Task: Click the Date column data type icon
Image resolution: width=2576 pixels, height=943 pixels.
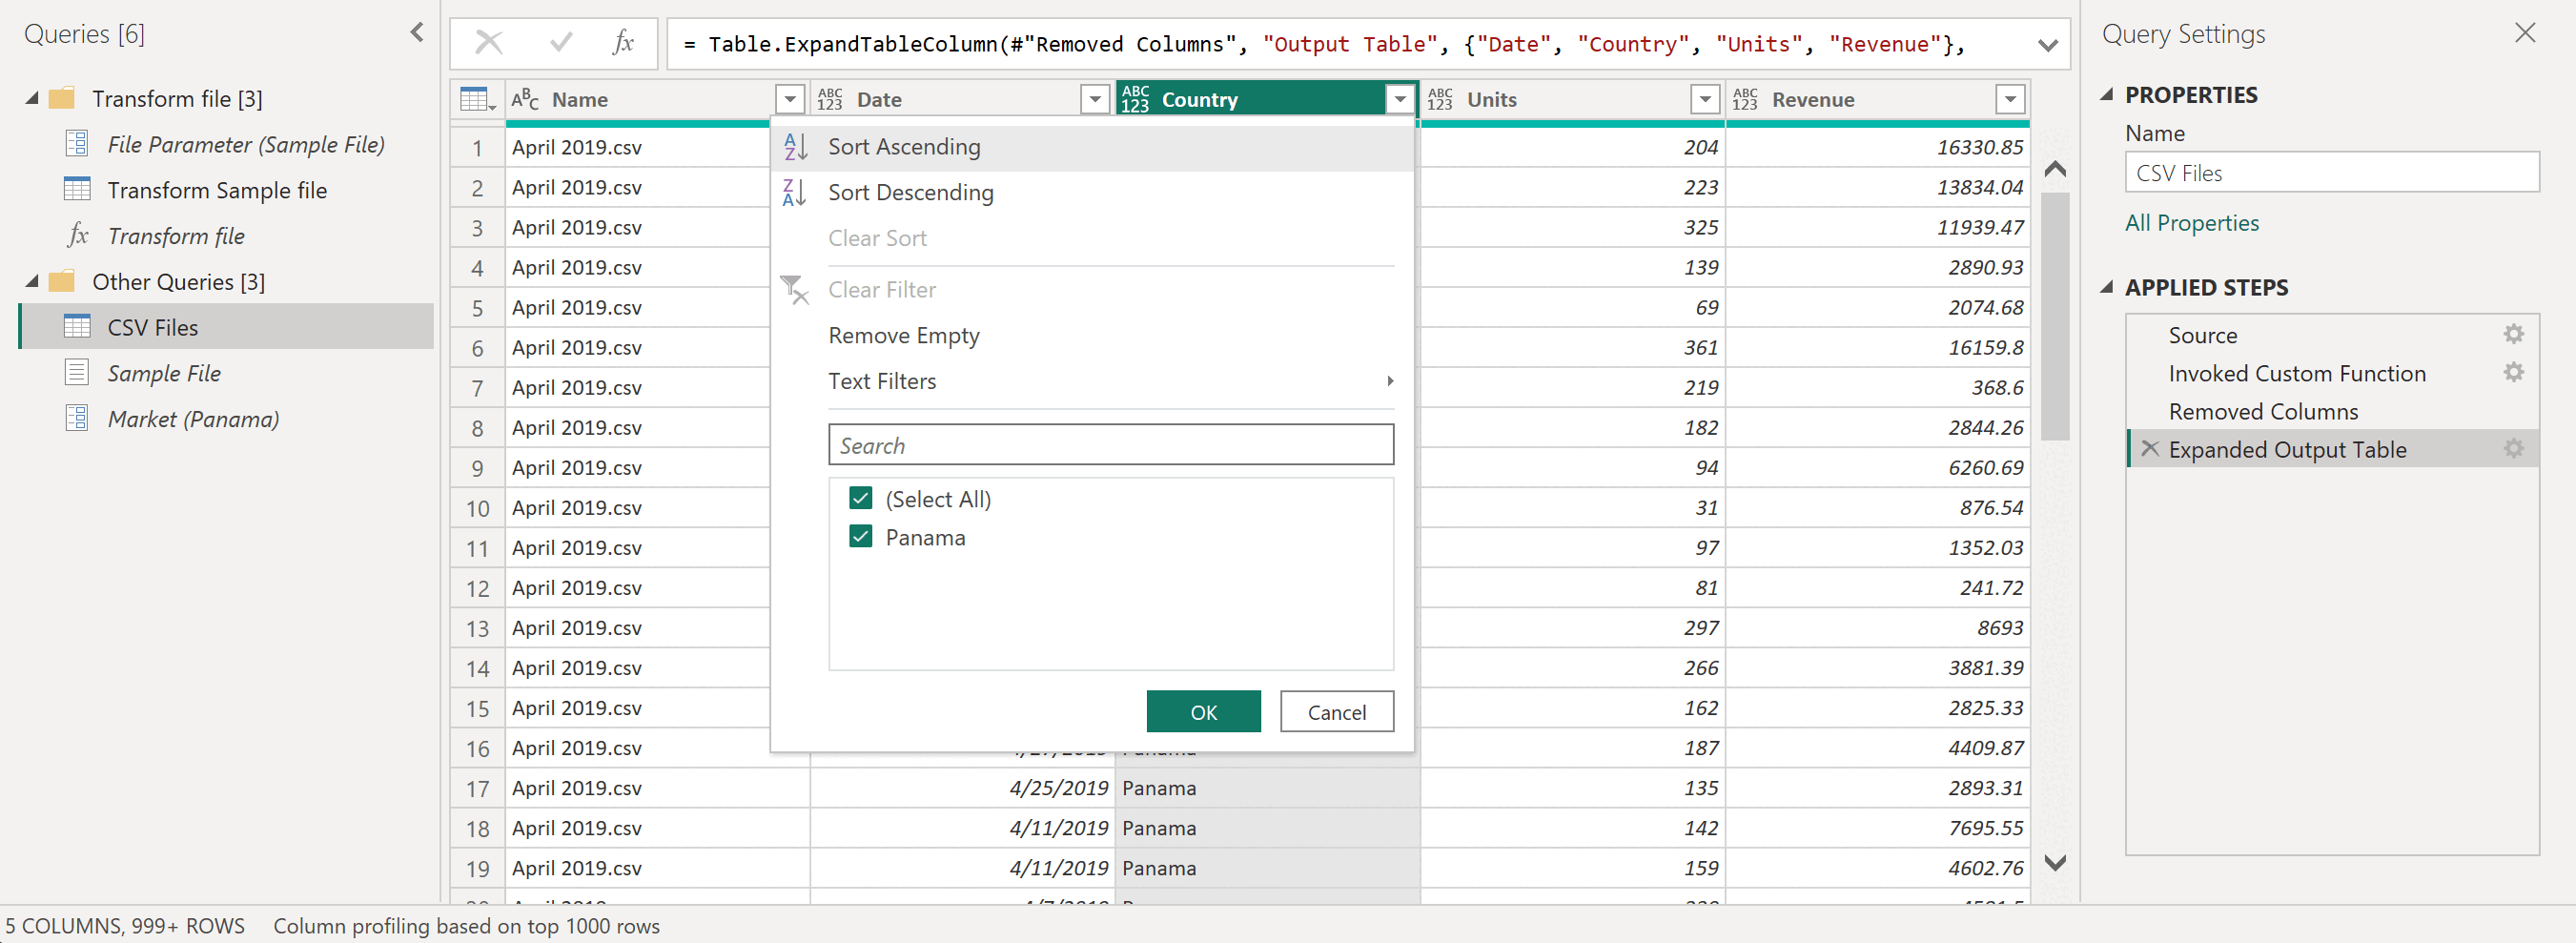Action: tap(829, 99)
